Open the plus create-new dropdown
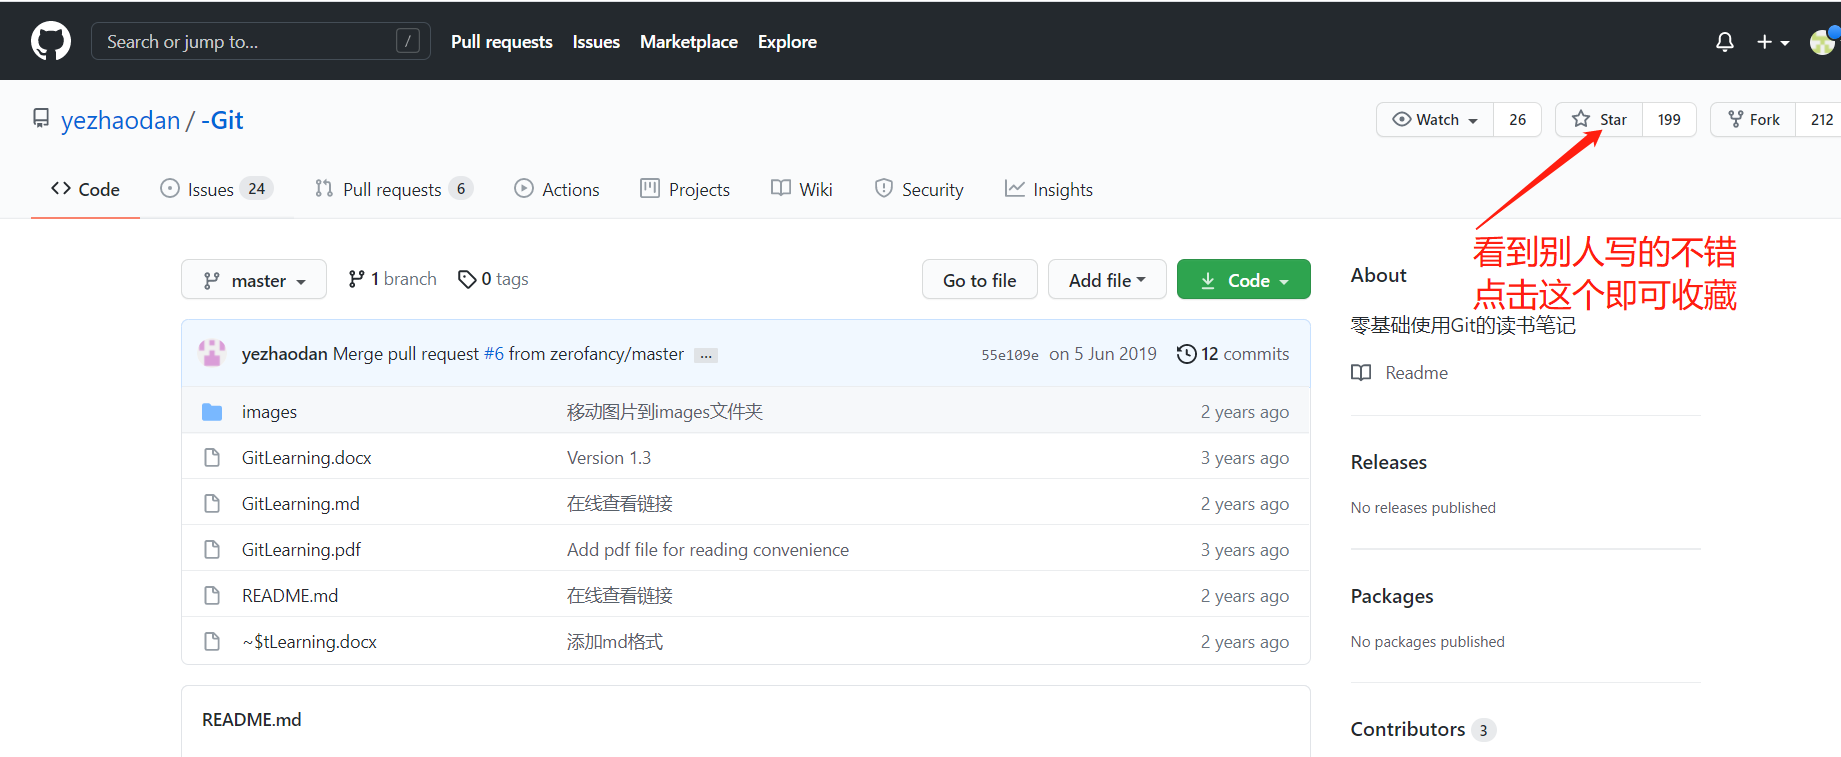1841x757 pixels. click(x=1773, y=42)
